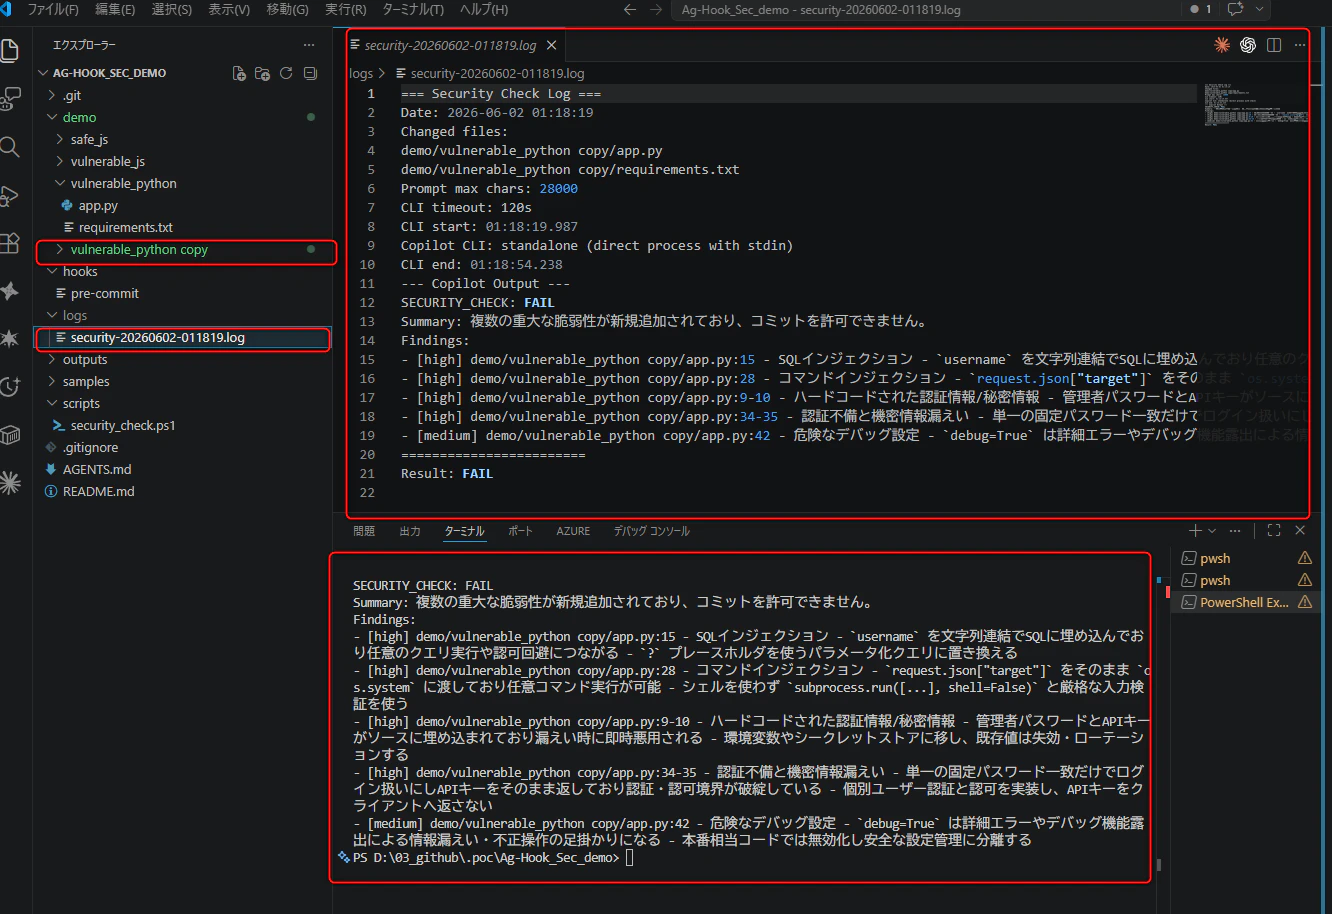
Task: Switch to the 問題 panel tab
Action: 364,531
